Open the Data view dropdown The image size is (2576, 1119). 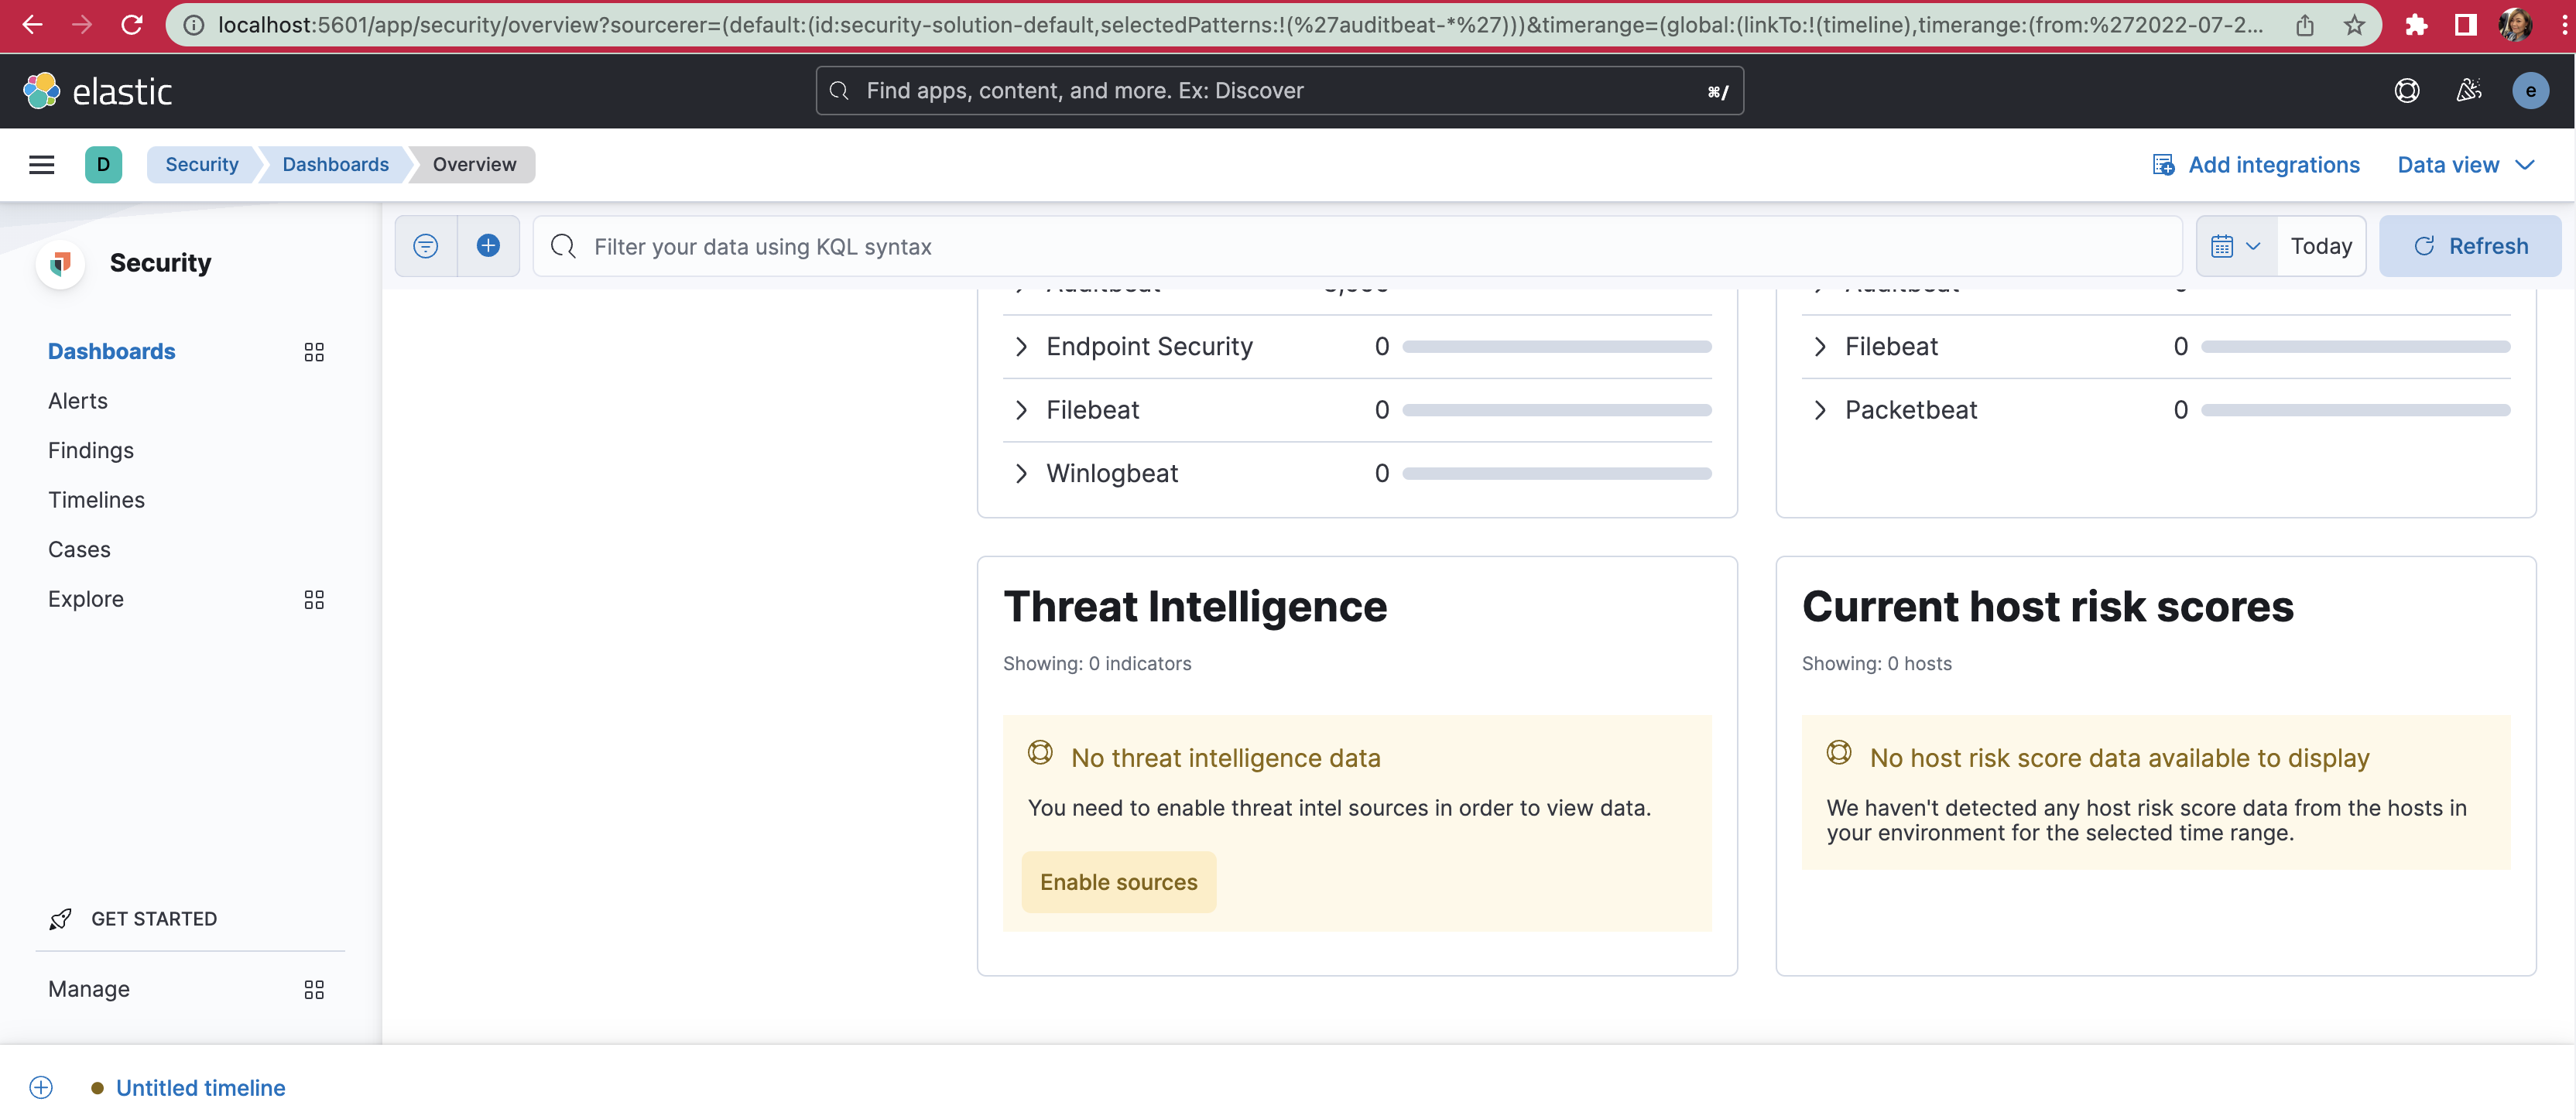(2465, 165)
